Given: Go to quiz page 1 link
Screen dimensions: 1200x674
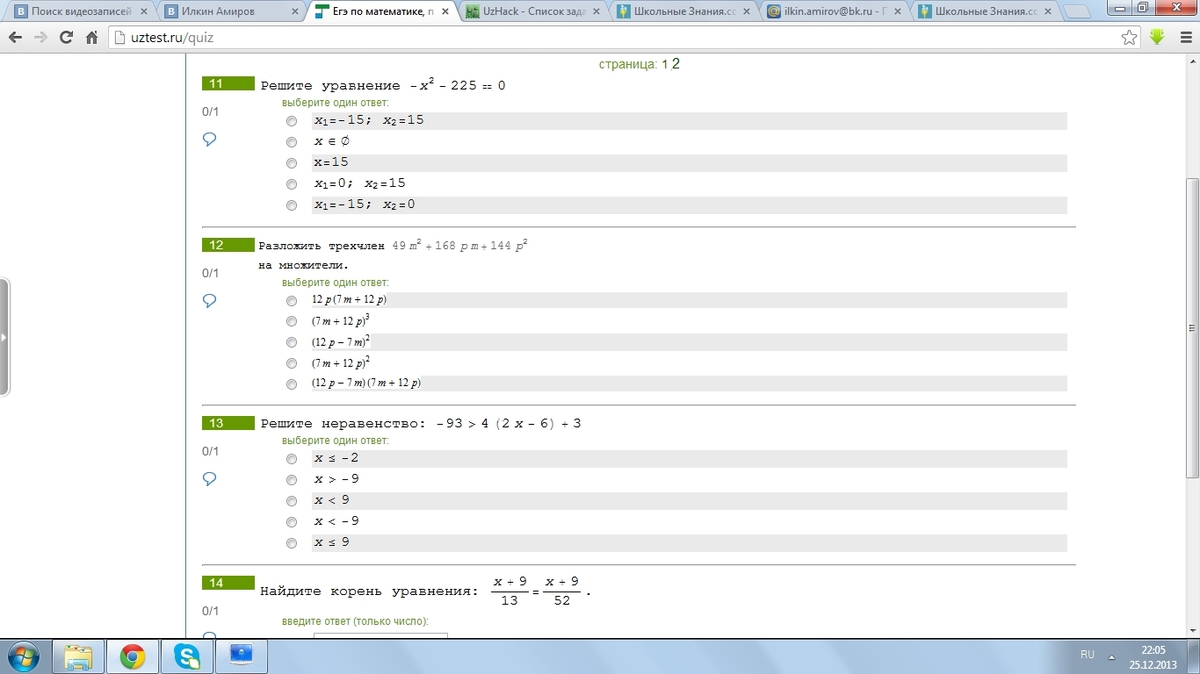Looking at the screenshot, I should coord(665,64).
